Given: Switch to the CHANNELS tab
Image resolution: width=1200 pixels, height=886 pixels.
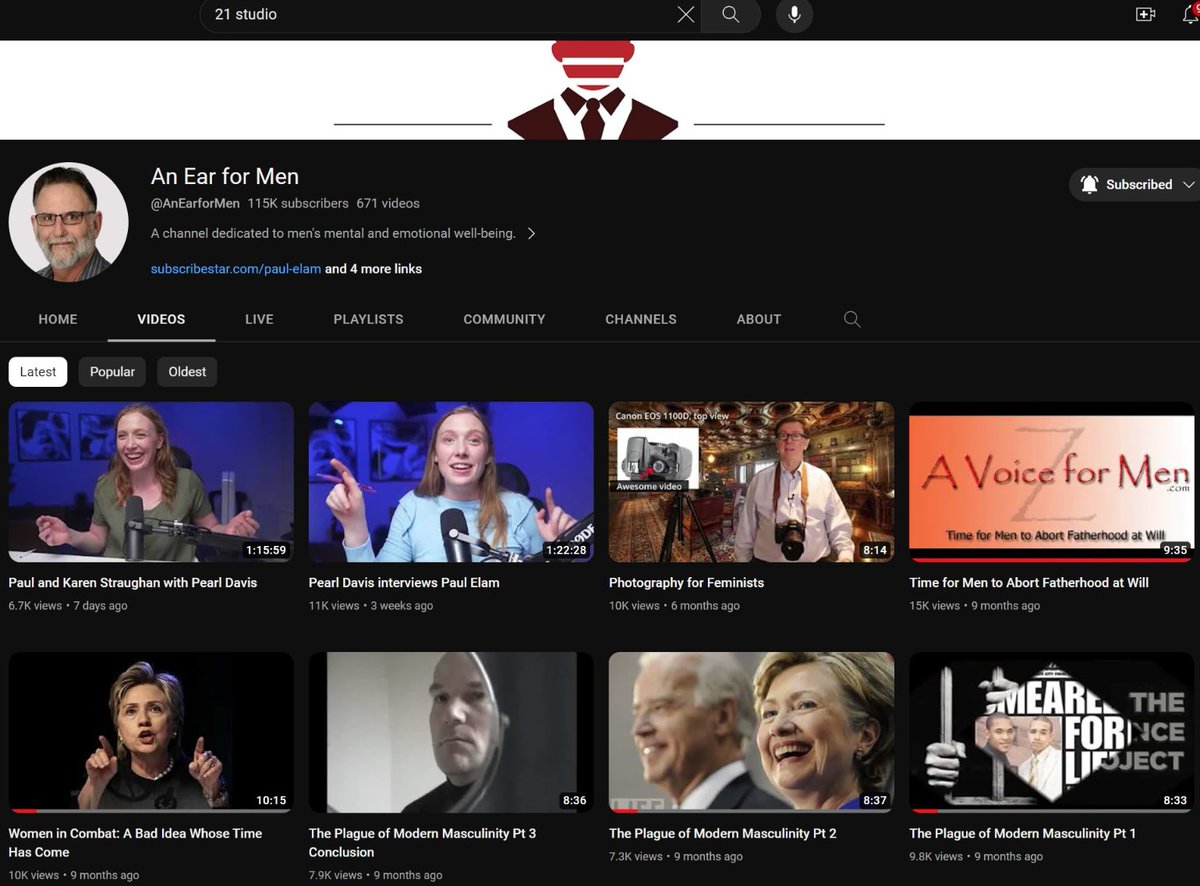Looking at the screenshot, I should pyautogui.click(x=641, y=319).
